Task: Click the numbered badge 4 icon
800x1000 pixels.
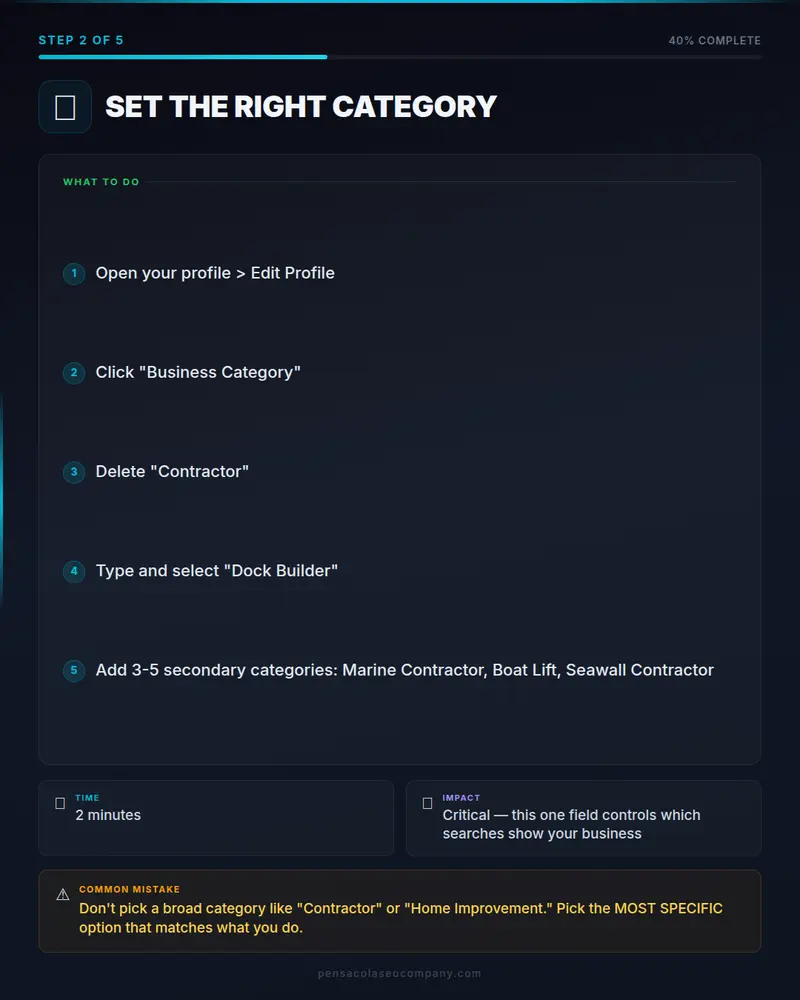Action: tap(74, 571)
